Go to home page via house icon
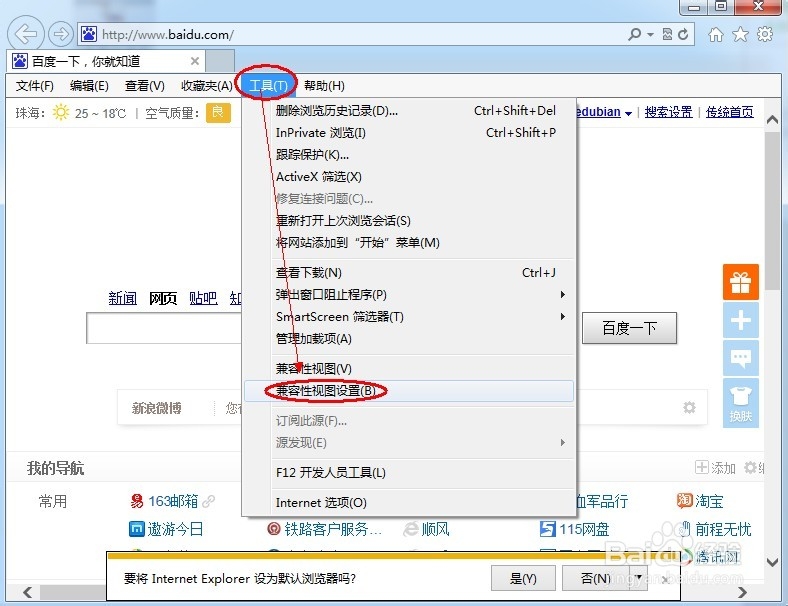The height and width of the screenshot is (606, 788). pos(716,34)
